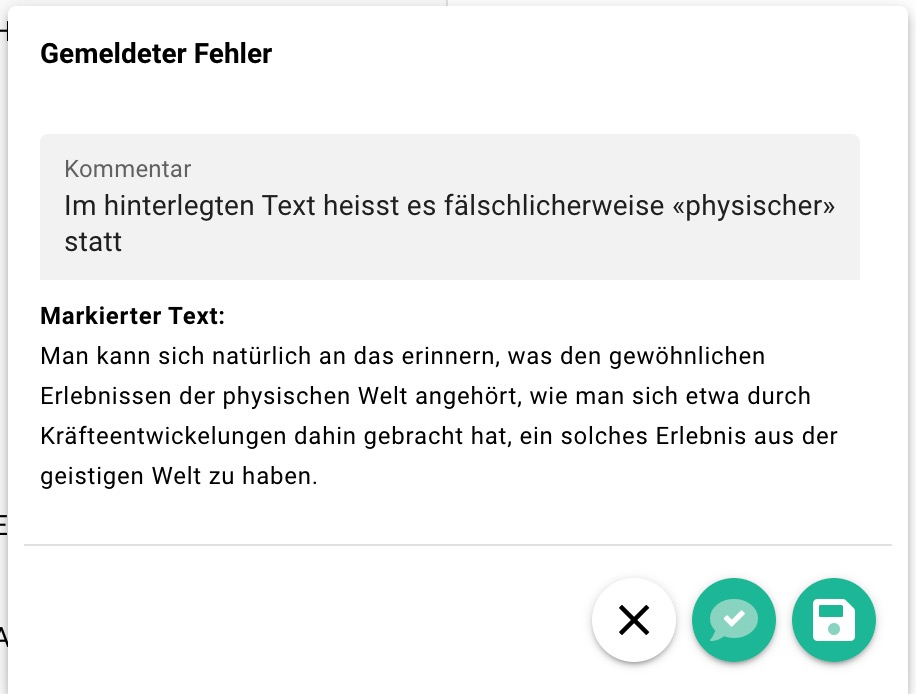Screen dimensions: 916x694
Task: Select the speech bubble checkmark icon
Action: coord(733,620)
